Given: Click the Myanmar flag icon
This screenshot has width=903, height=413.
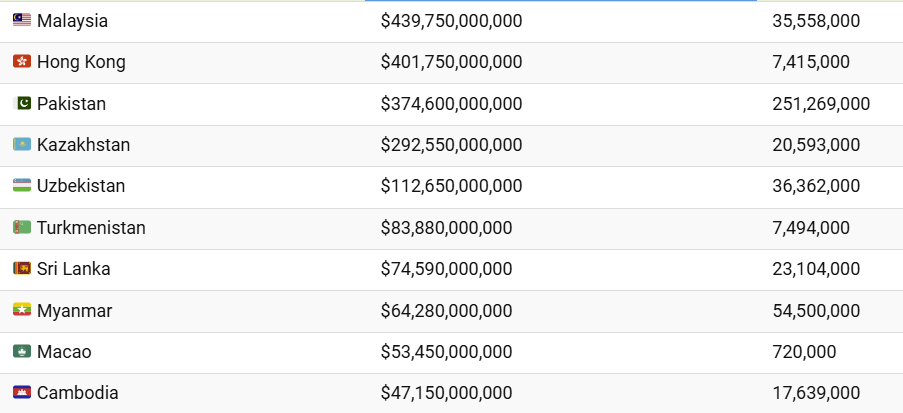Looking at the screenshot, I should click(22, 310).
